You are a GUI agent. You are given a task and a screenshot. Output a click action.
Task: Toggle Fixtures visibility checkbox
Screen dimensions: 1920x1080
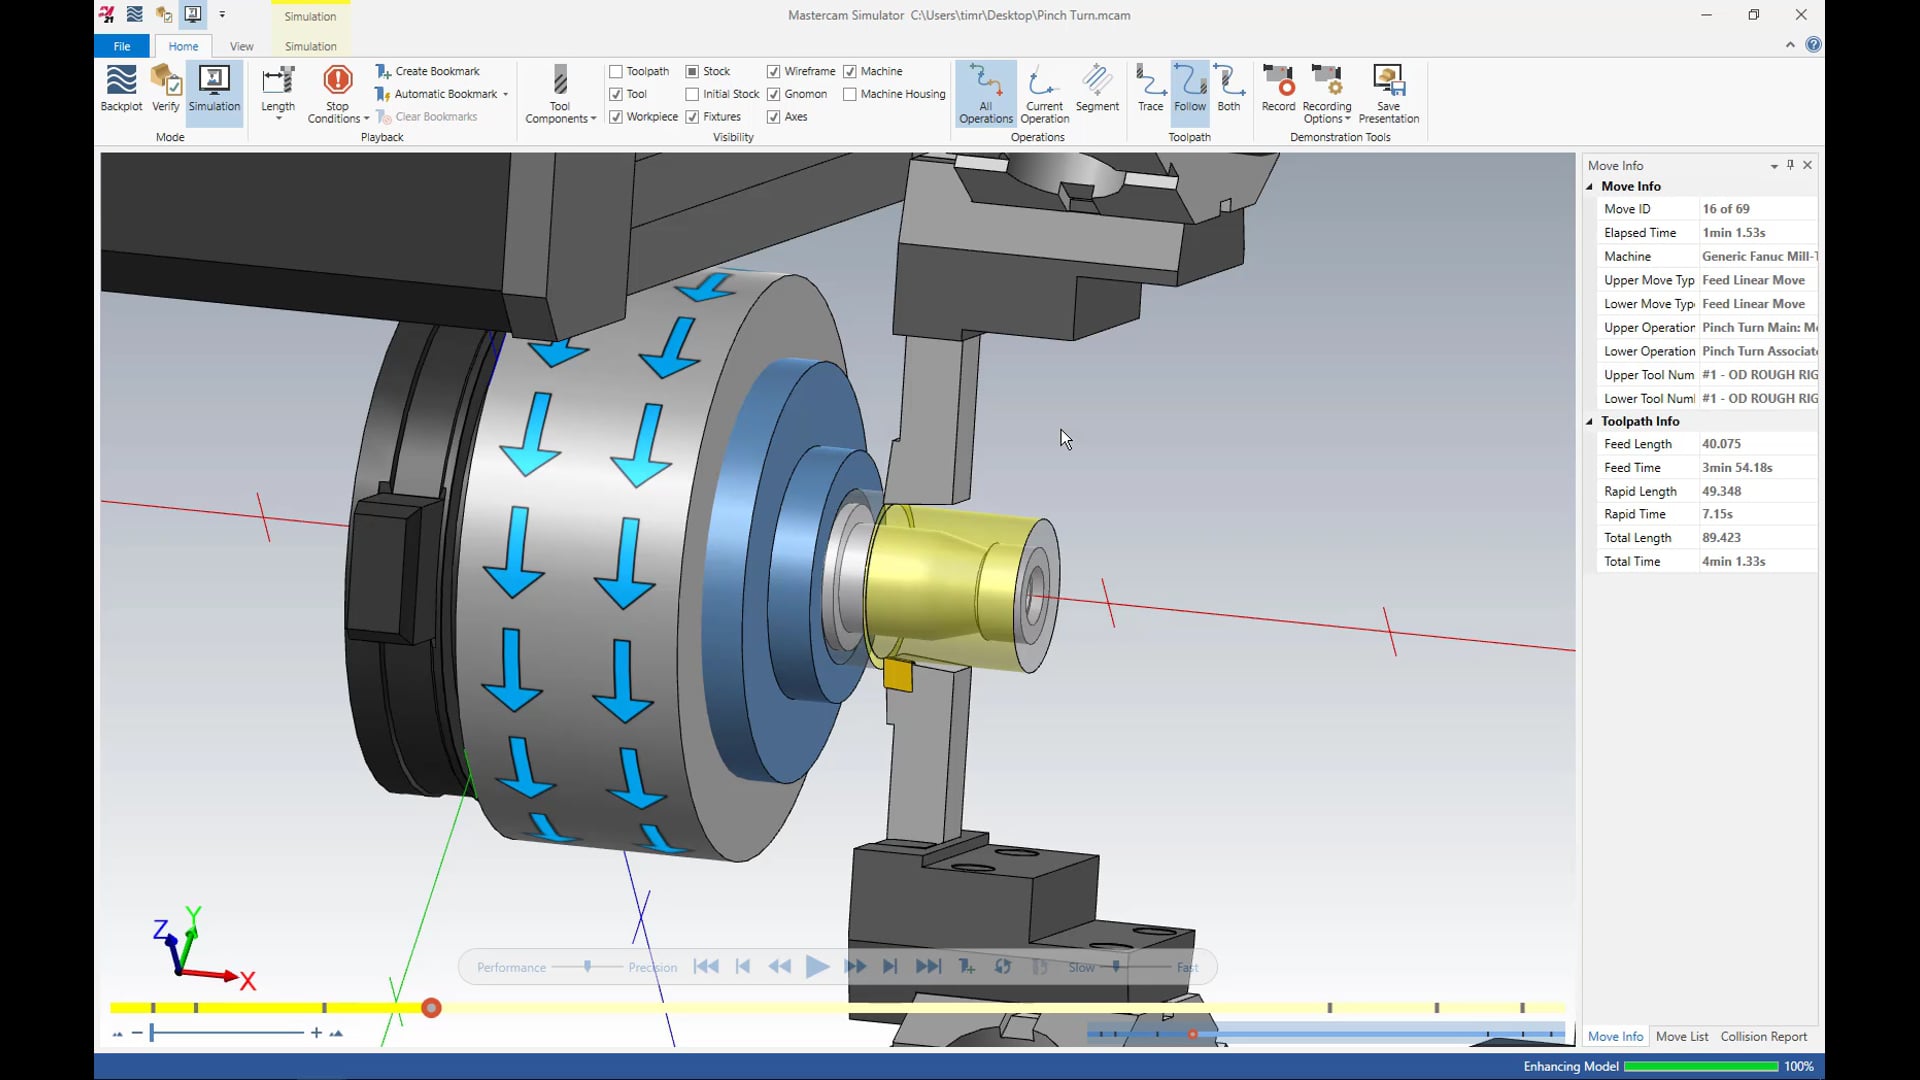point(692,117)
